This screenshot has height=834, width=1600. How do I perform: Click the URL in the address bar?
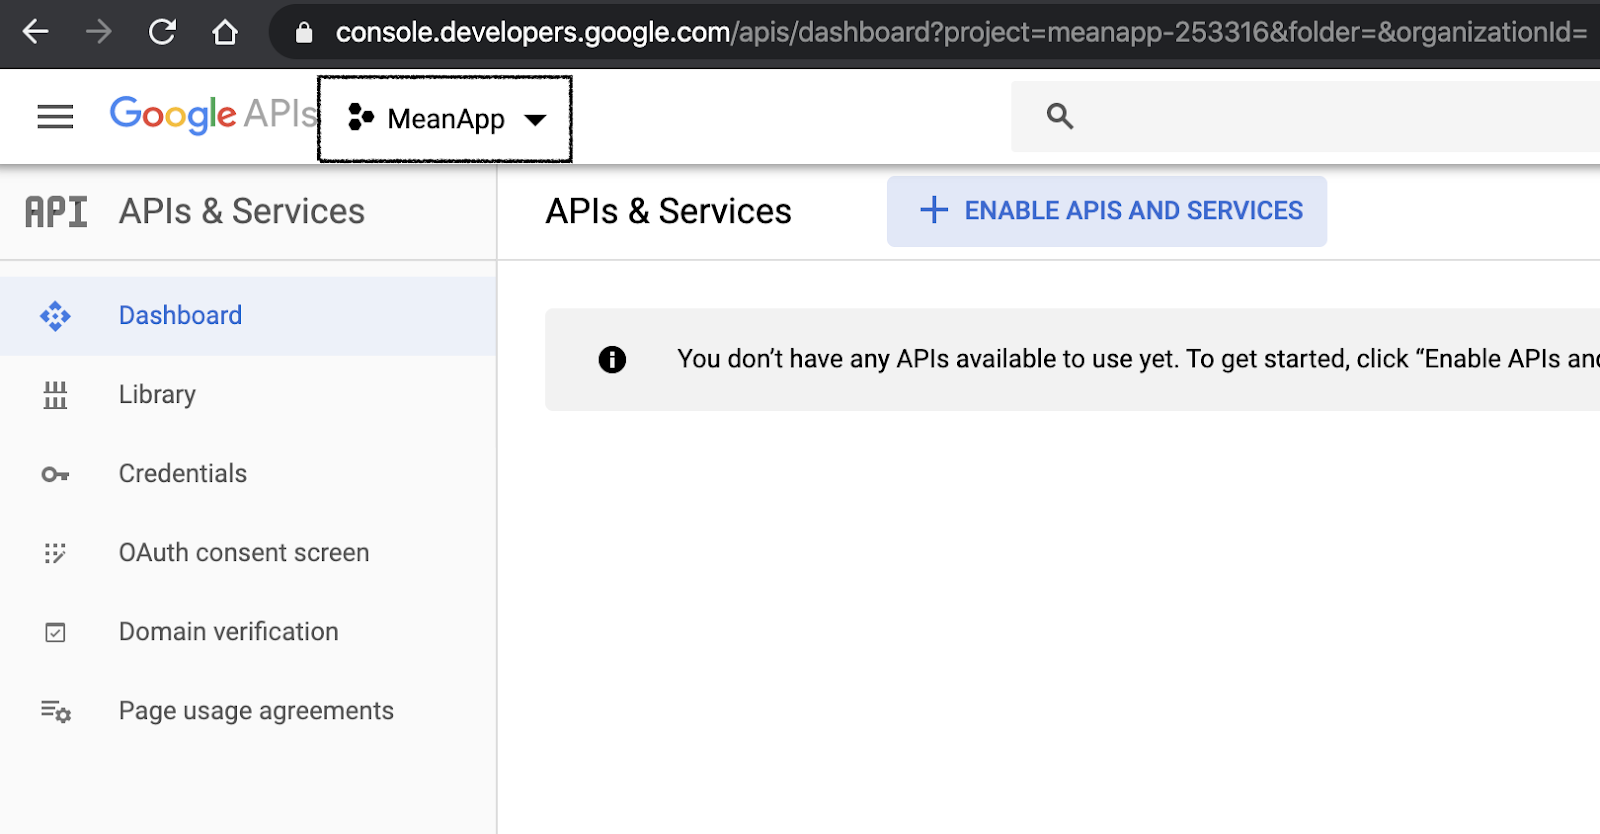(x=960, y=32)
